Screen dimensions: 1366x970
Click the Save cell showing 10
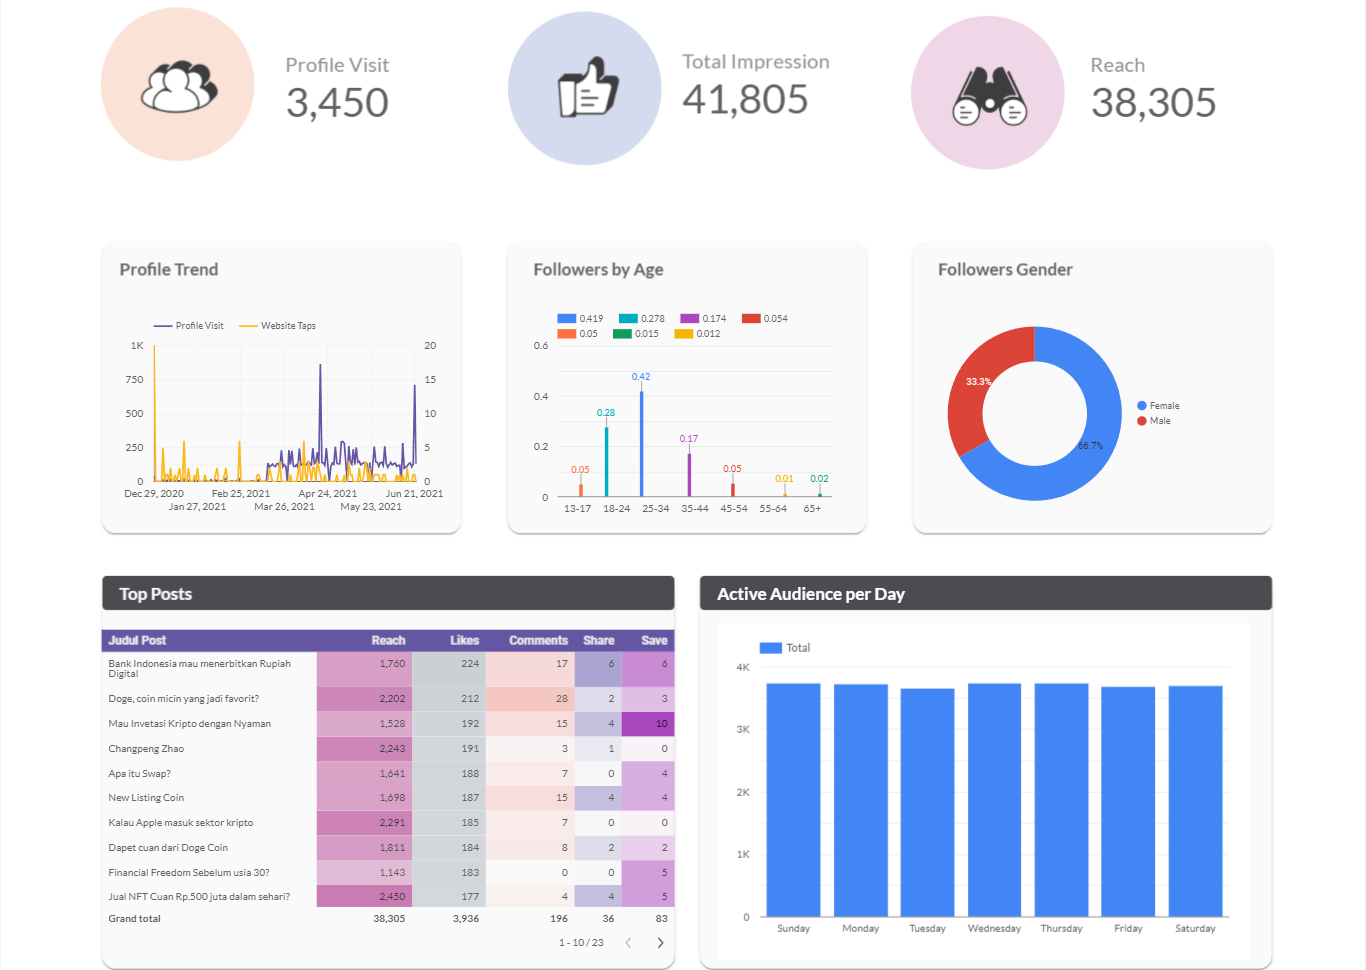647,724
